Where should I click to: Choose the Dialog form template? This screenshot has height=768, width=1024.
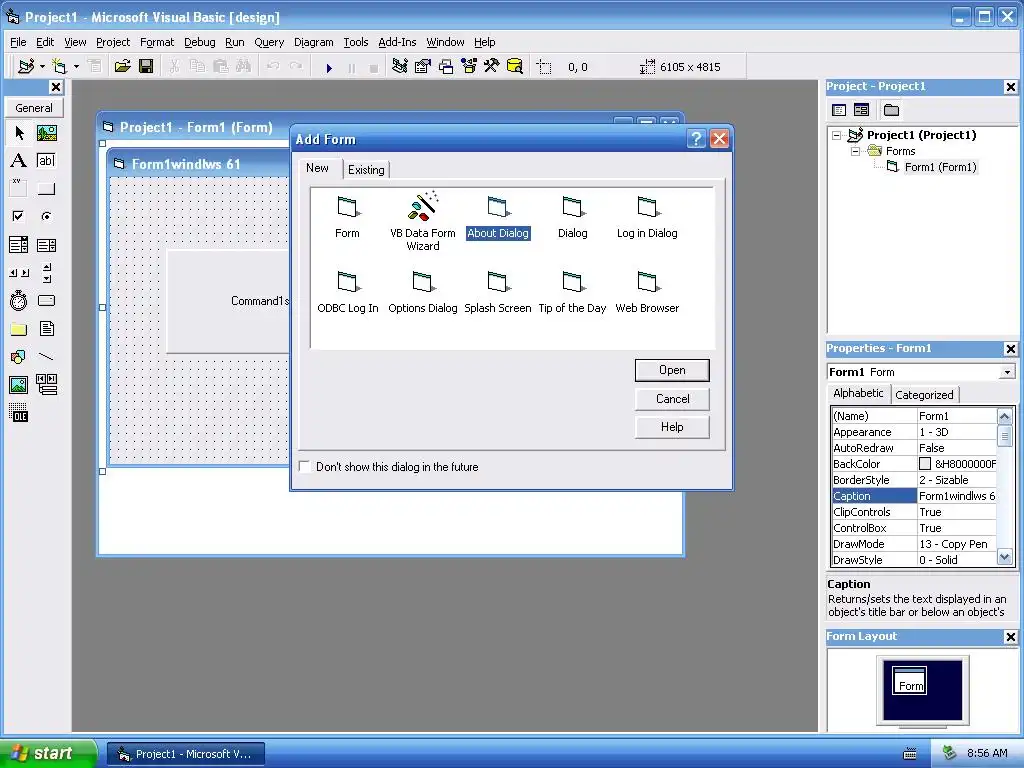click(x=573, y=217)
